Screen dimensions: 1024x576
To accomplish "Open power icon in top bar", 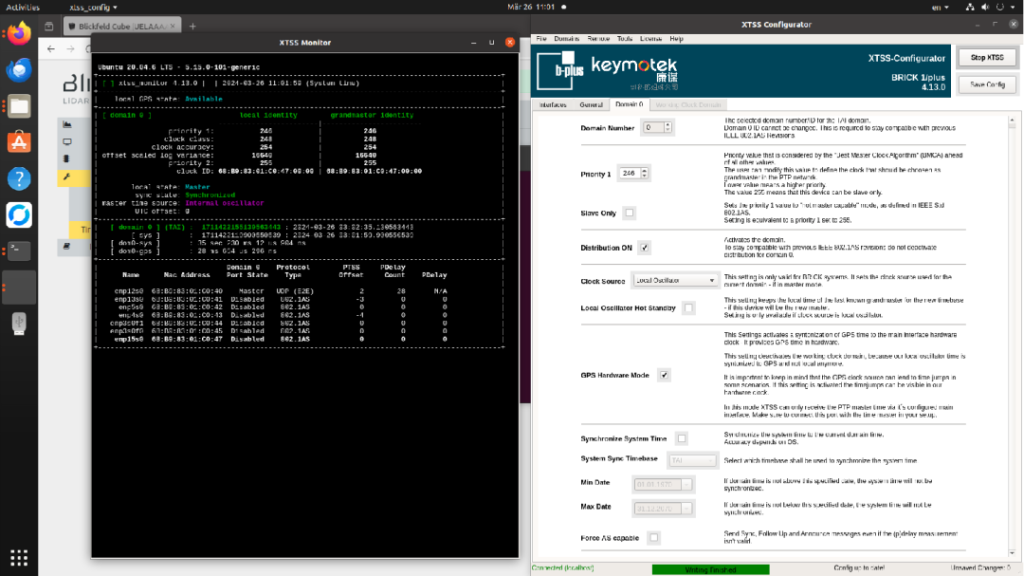I will click(x=1000, y=7).
